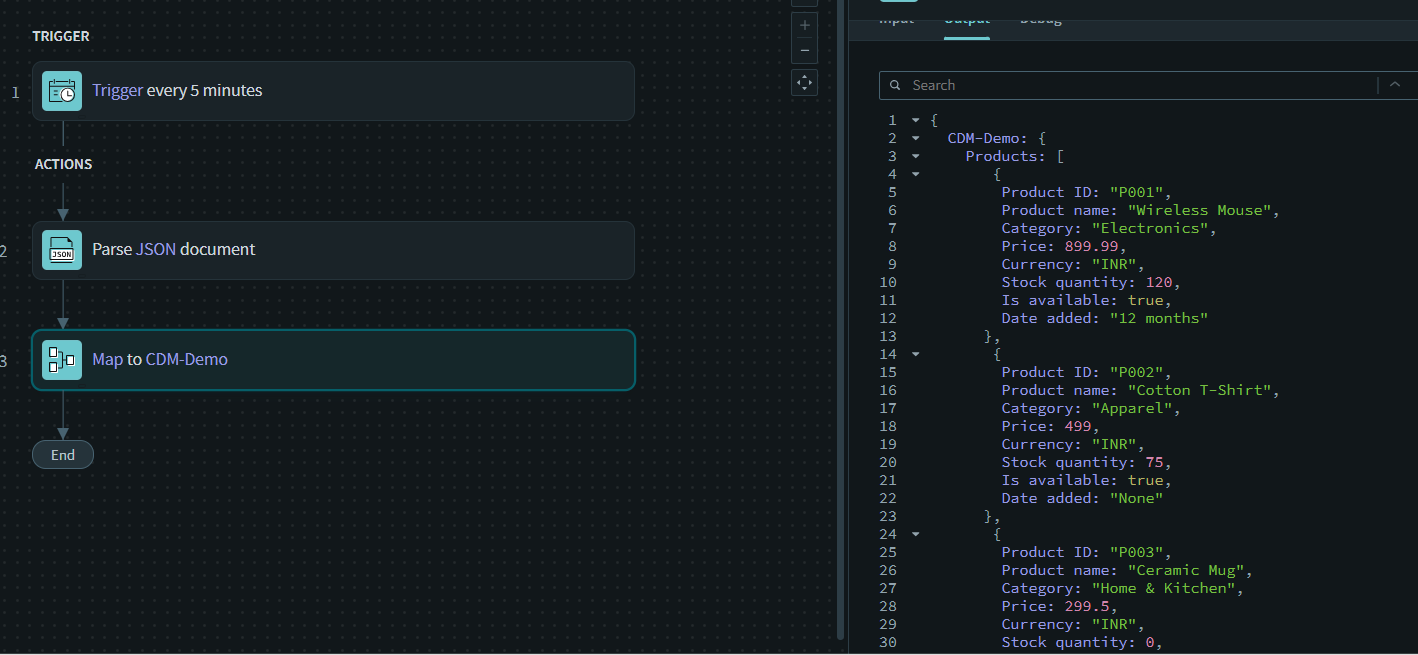Fit the workflow to the view
The width and height of the screenshot is (1418, 655).
(x=804, y=83)
